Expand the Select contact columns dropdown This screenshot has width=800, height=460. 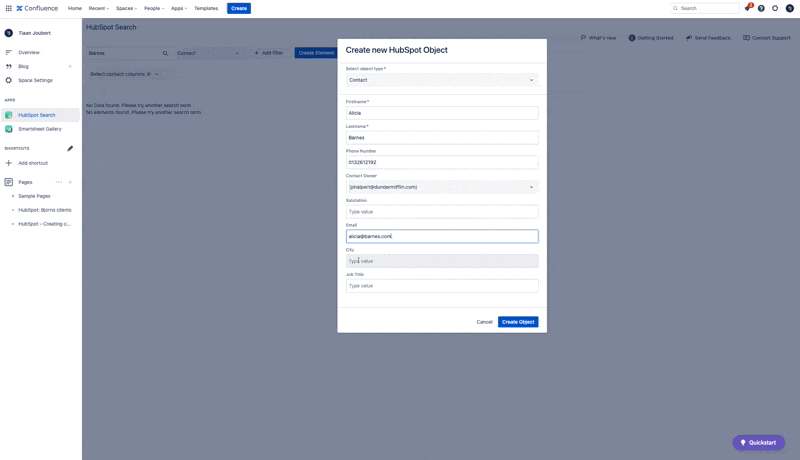(124, 74)
